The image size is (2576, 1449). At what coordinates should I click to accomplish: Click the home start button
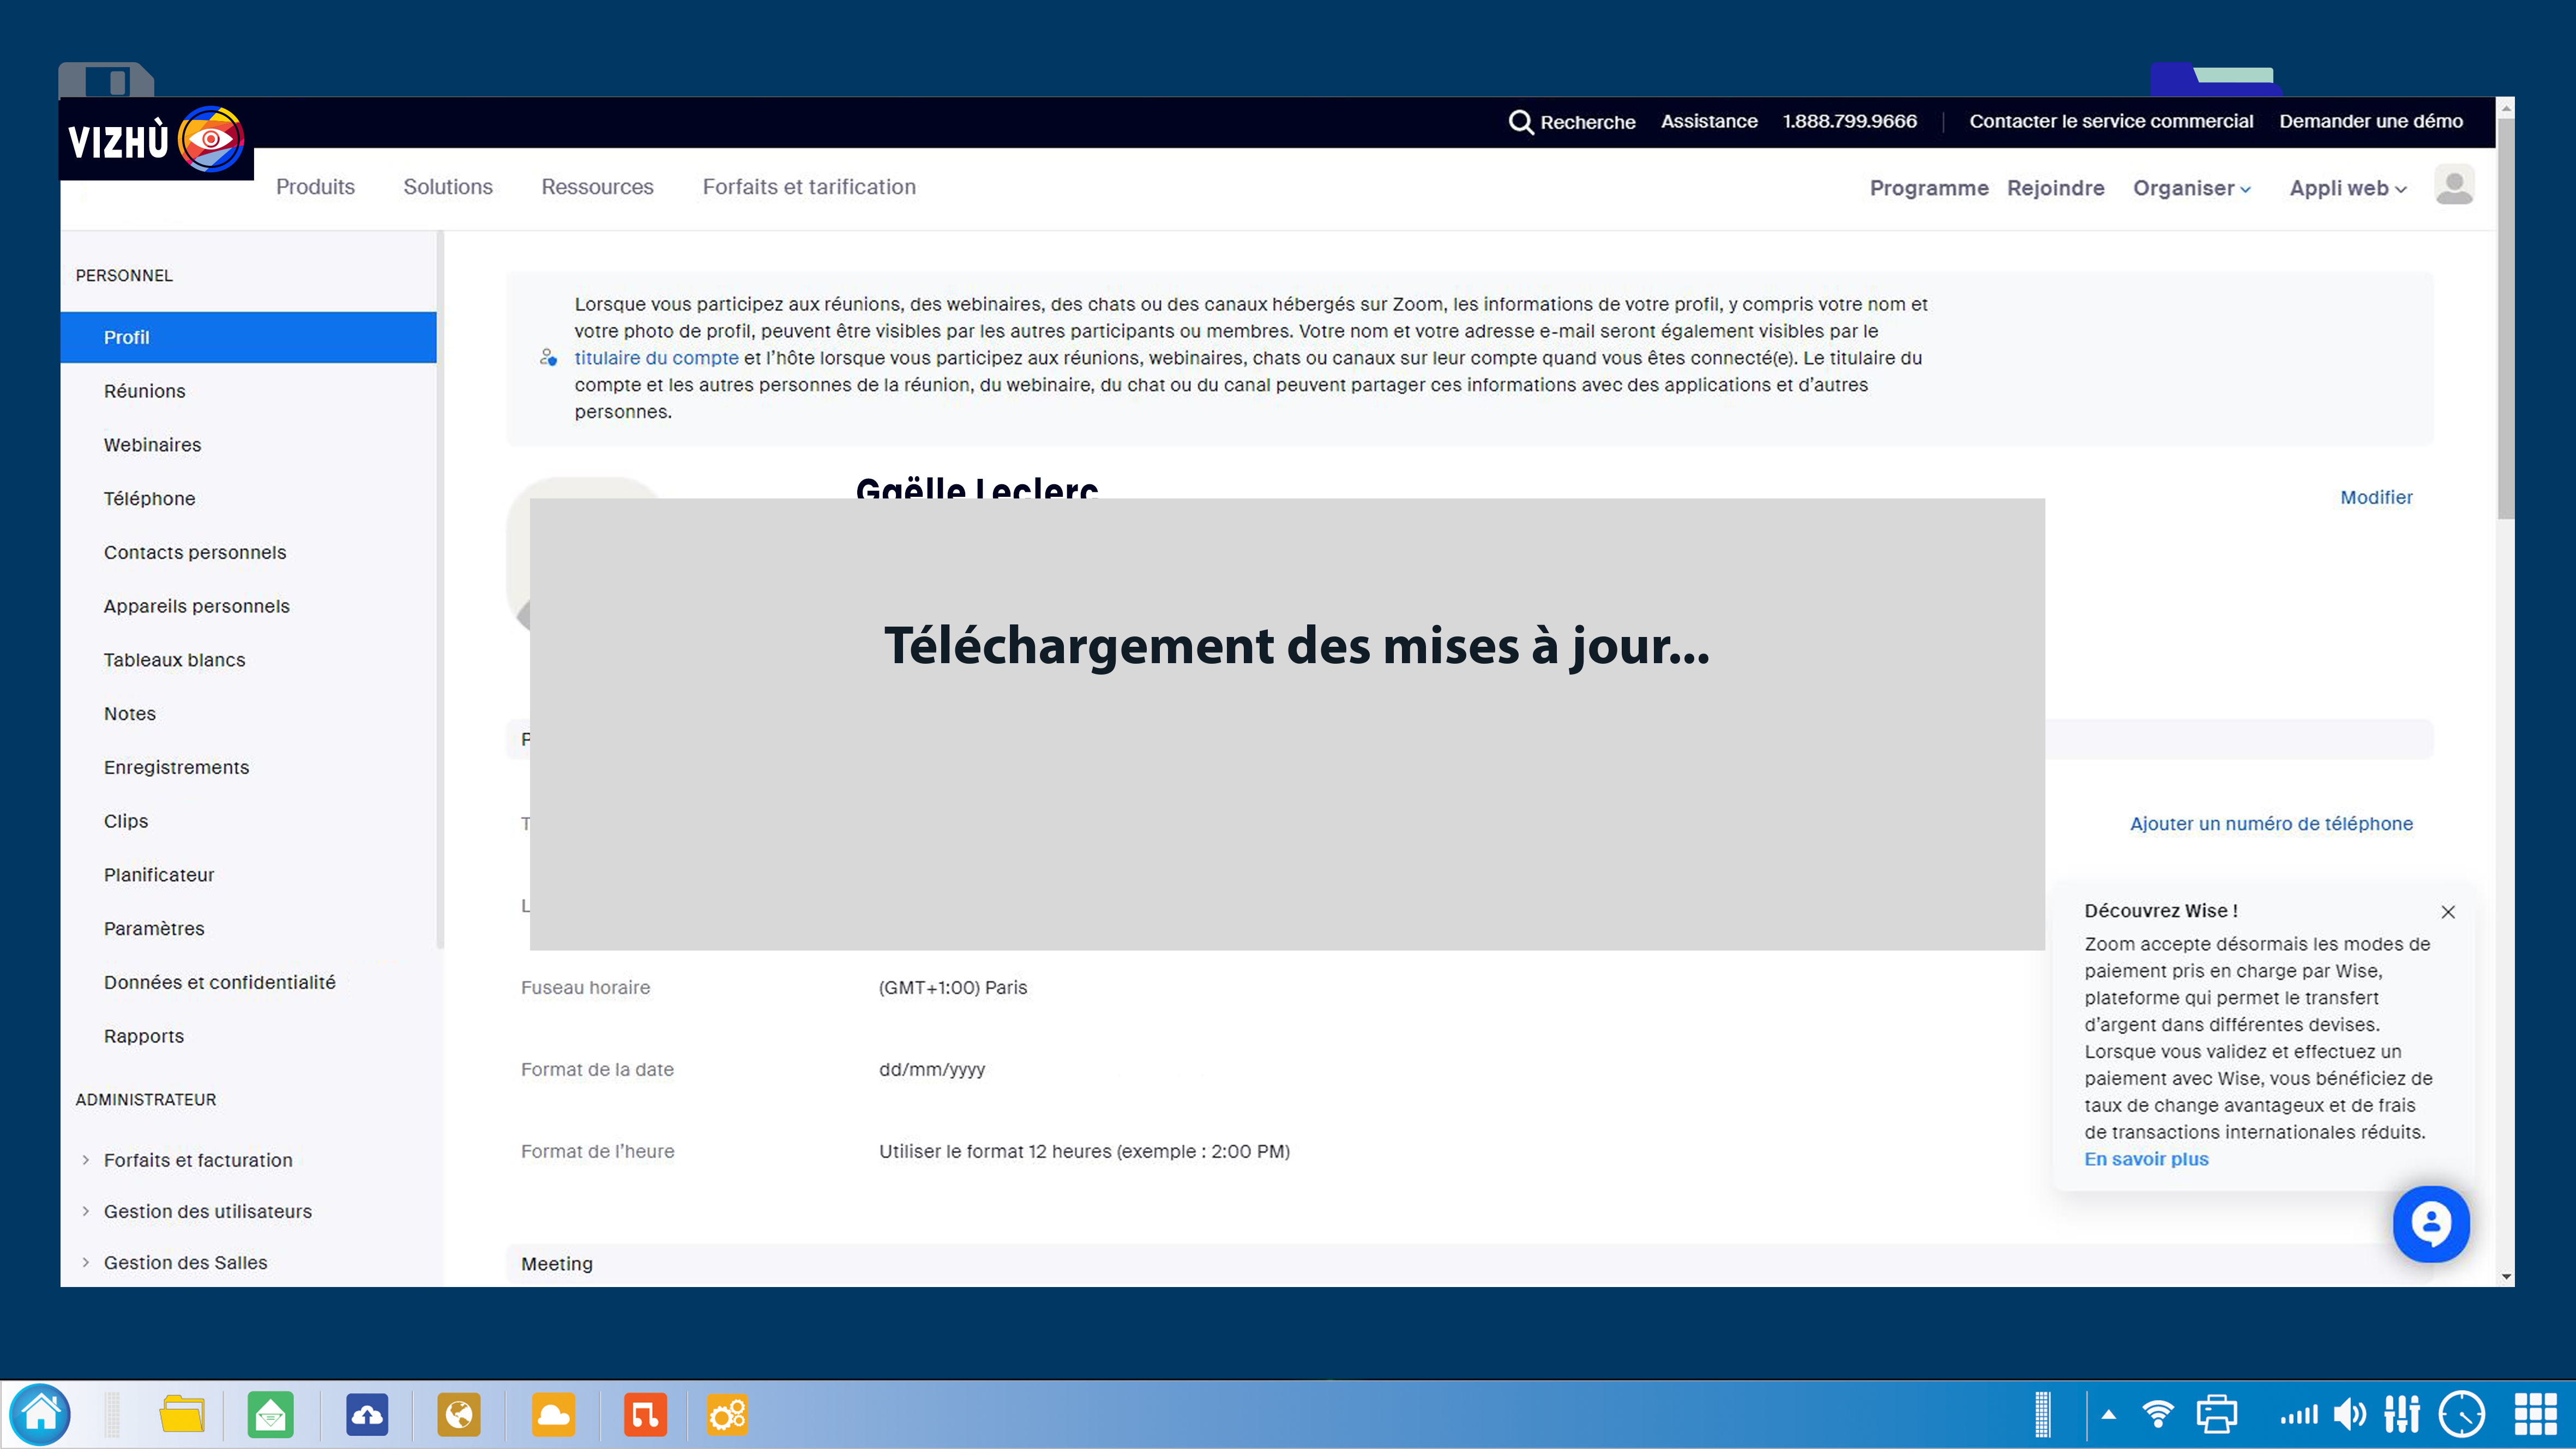coord(41,1414)
